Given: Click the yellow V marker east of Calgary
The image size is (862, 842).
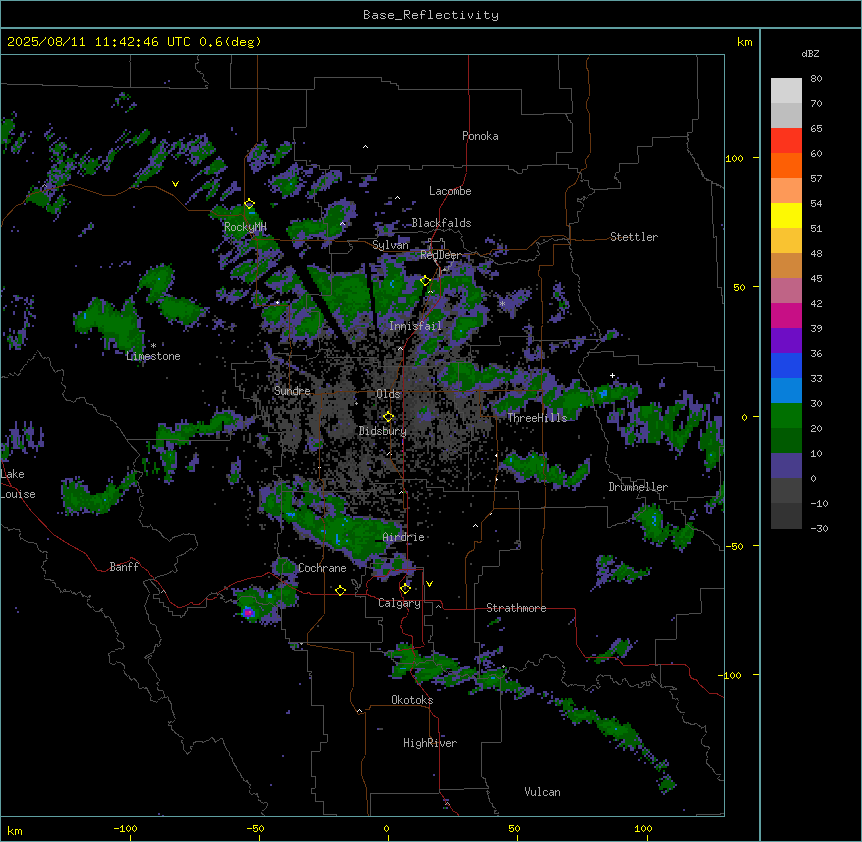Looking at the screenshot, I should (429, 584).
